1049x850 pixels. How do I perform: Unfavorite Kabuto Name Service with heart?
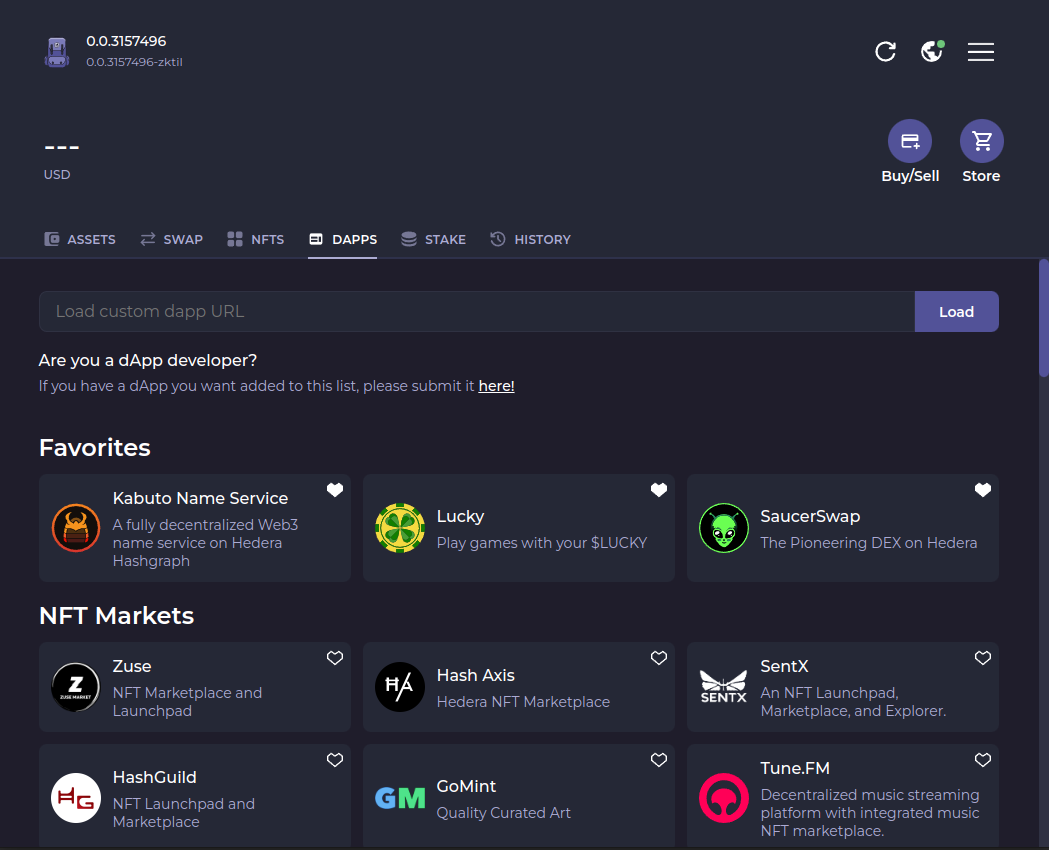[335, 490]
